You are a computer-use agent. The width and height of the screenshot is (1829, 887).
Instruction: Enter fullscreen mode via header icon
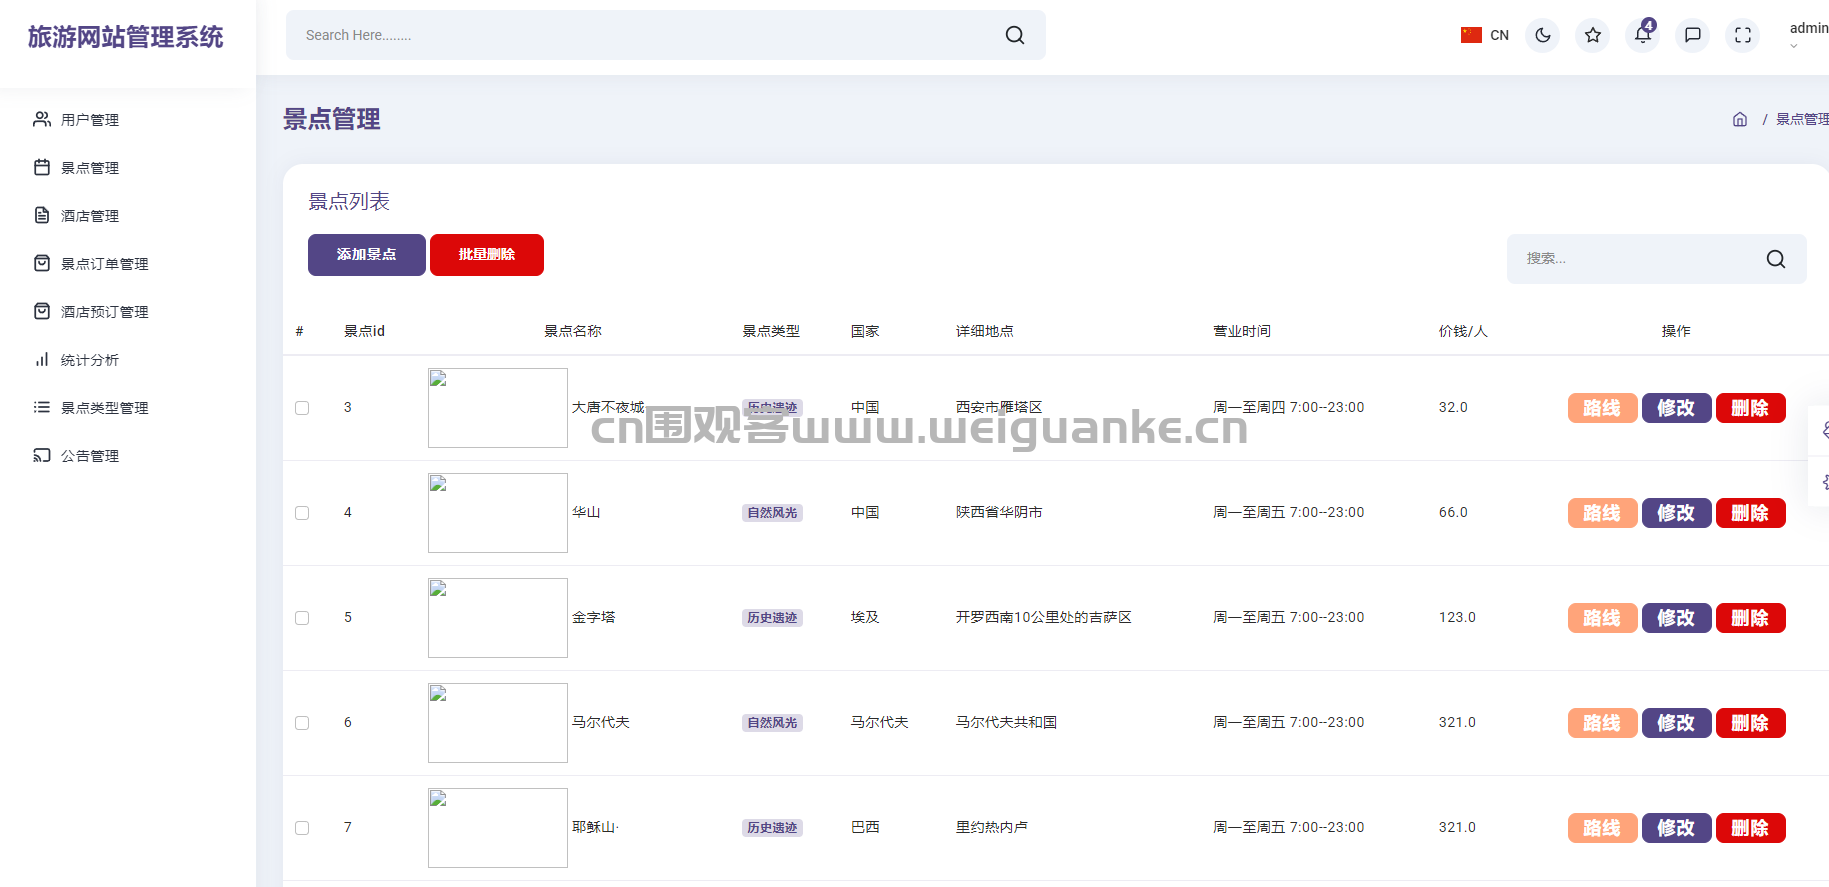pos(1742,36)
